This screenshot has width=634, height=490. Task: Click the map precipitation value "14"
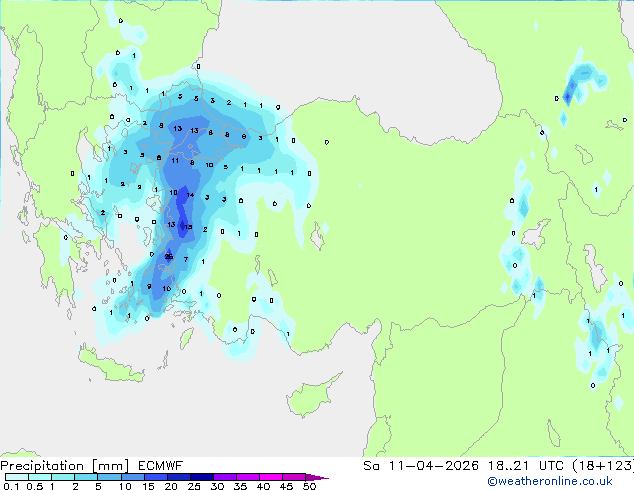coord(190,195)
